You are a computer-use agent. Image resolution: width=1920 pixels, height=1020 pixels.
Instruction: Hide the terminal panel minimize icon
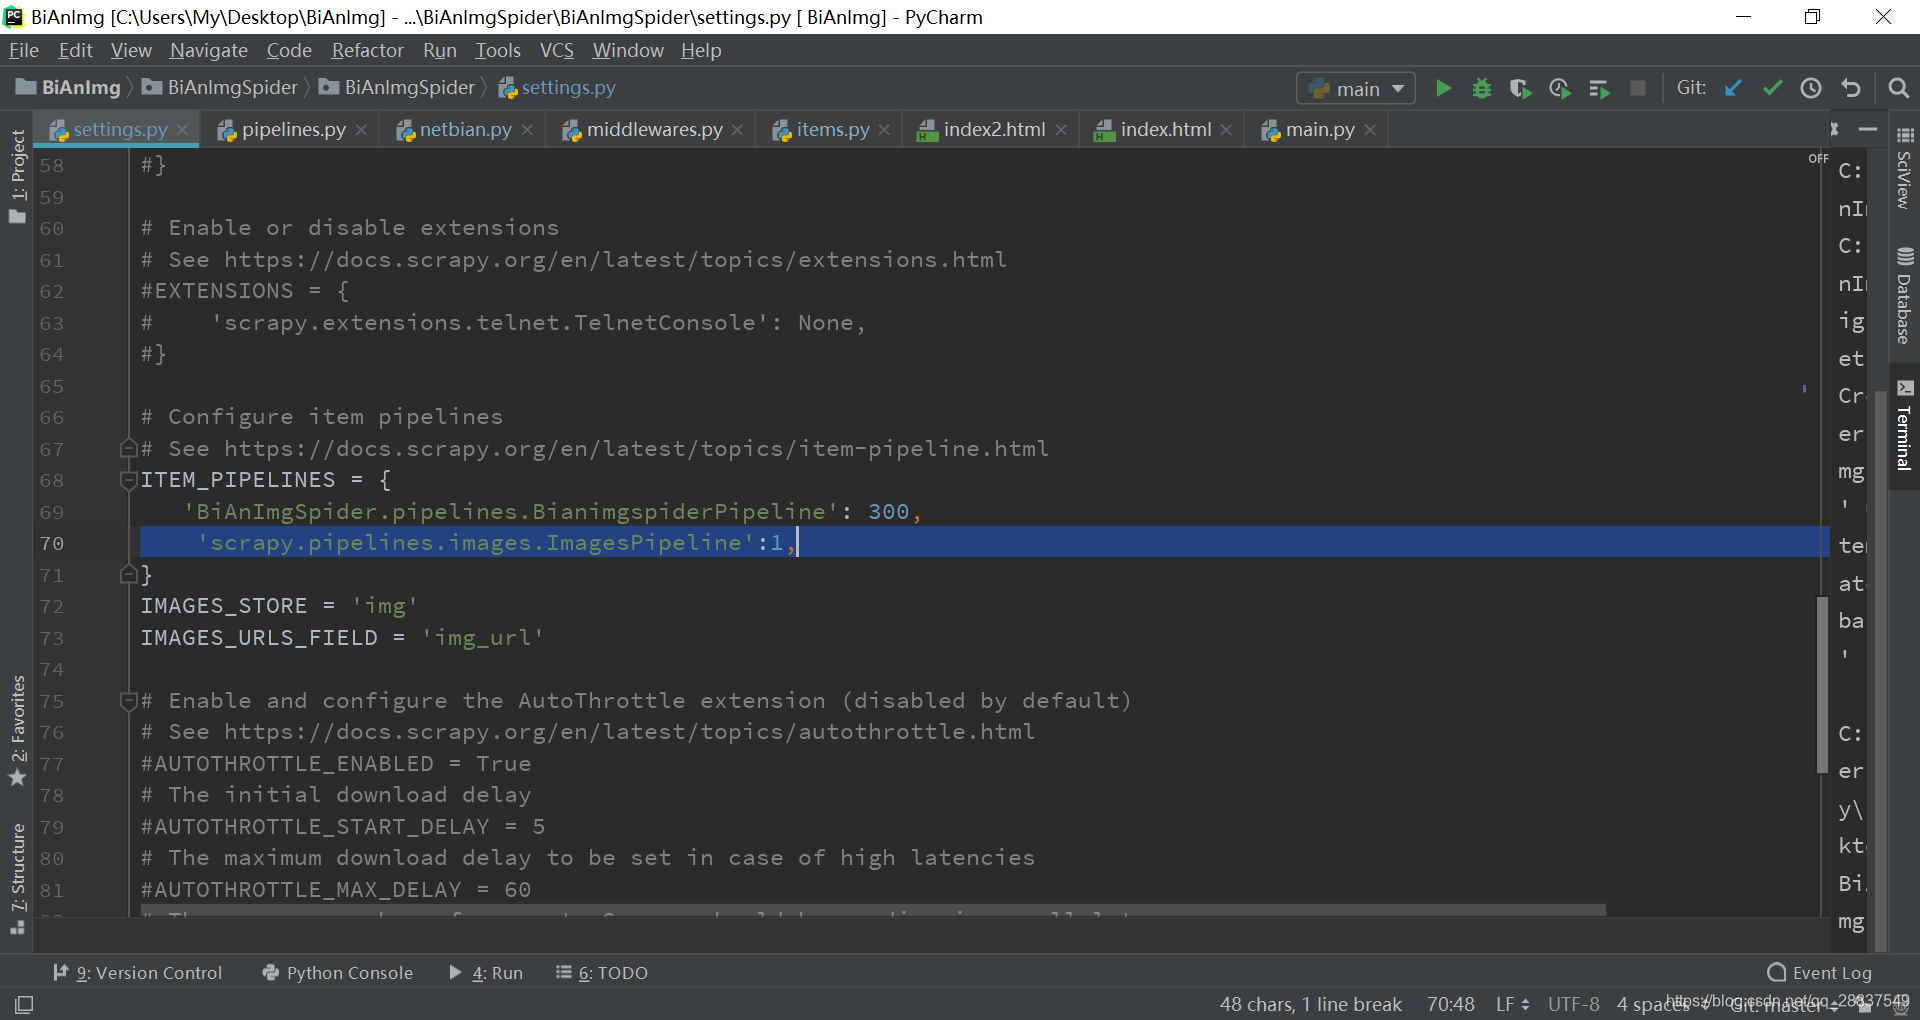1867,130
